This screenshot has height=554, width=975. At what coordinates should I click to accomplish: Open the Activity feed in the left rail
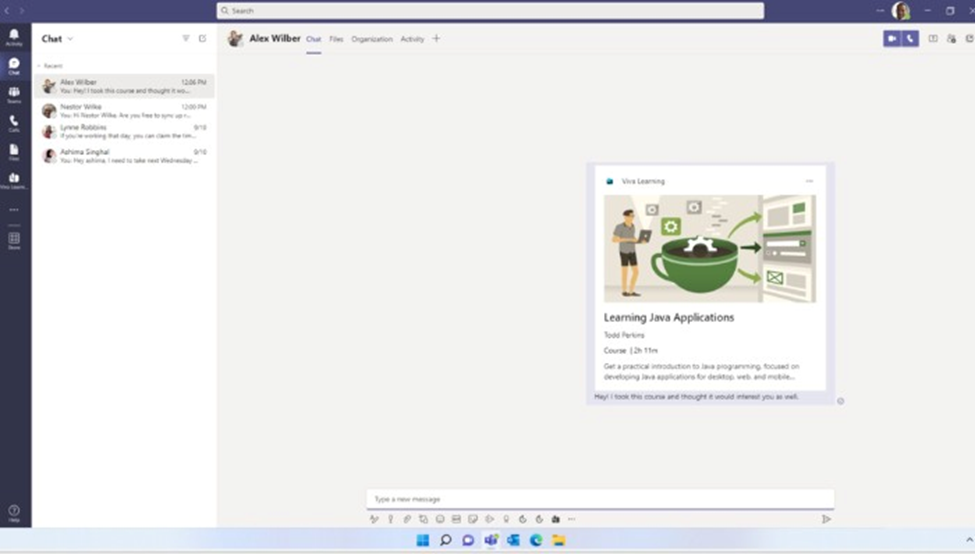[x=14, y=37]
